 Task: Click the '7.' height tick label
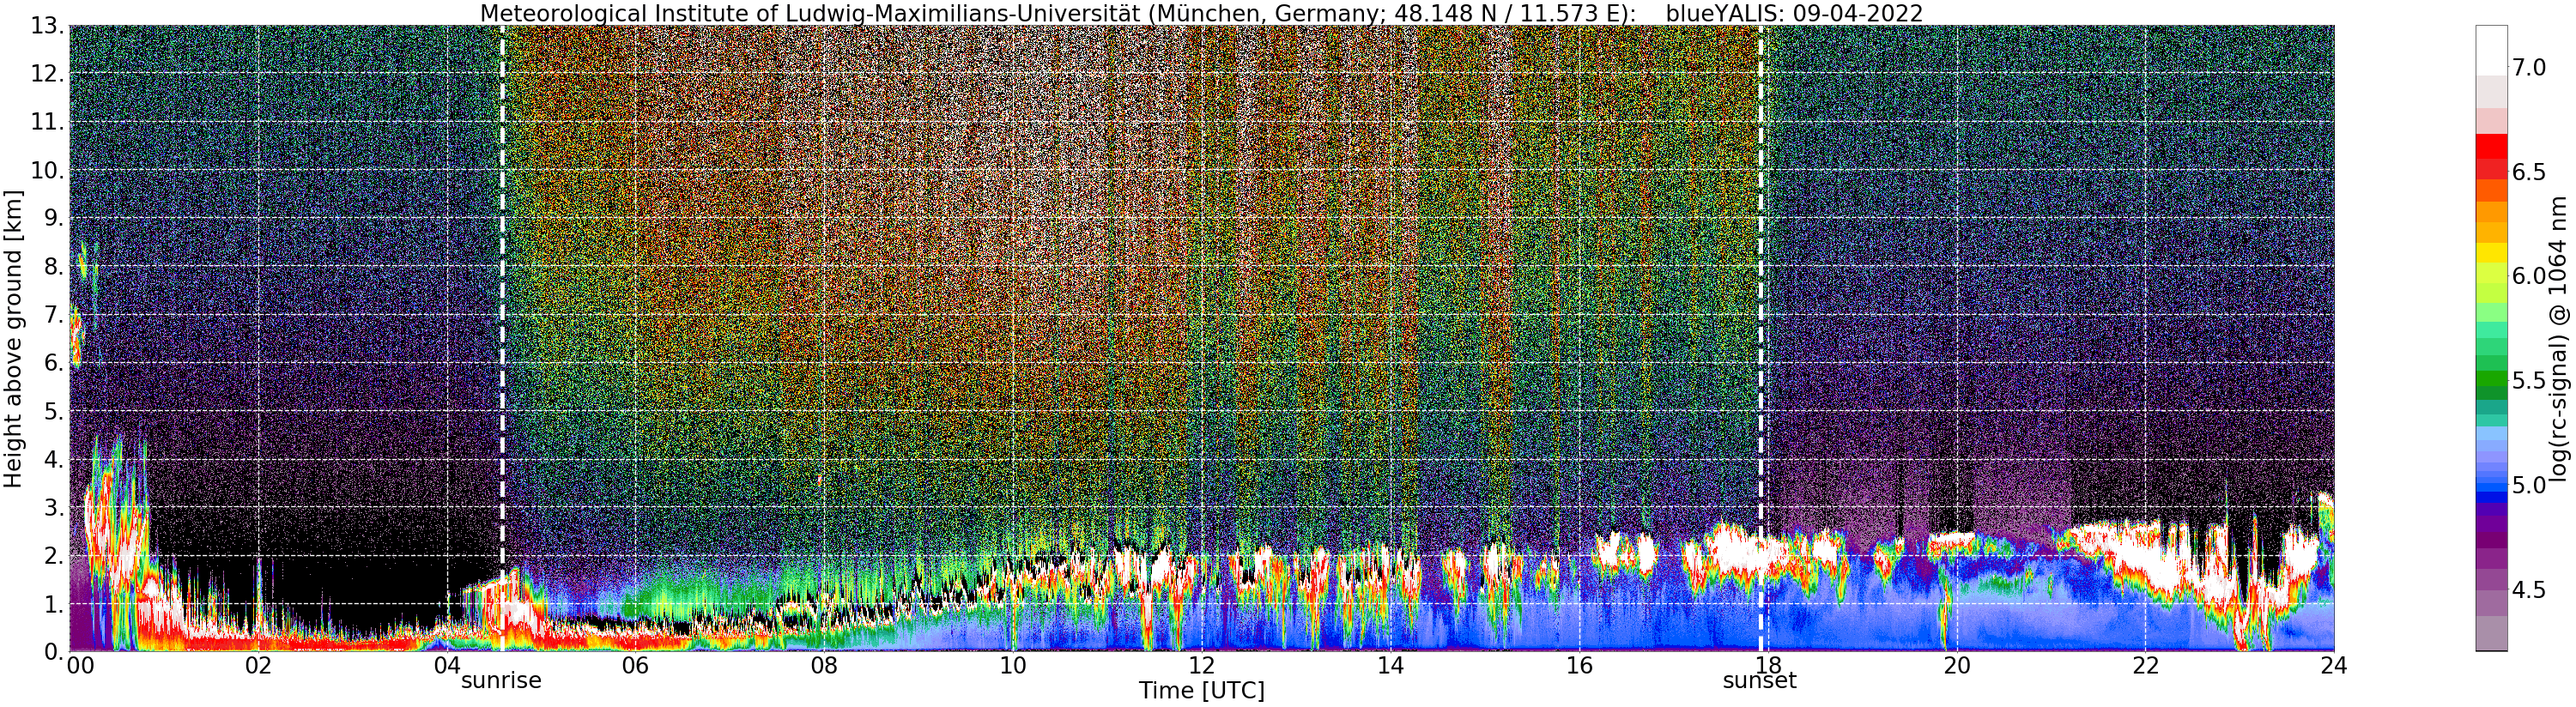pyautogui.click(x=54, y=315)
